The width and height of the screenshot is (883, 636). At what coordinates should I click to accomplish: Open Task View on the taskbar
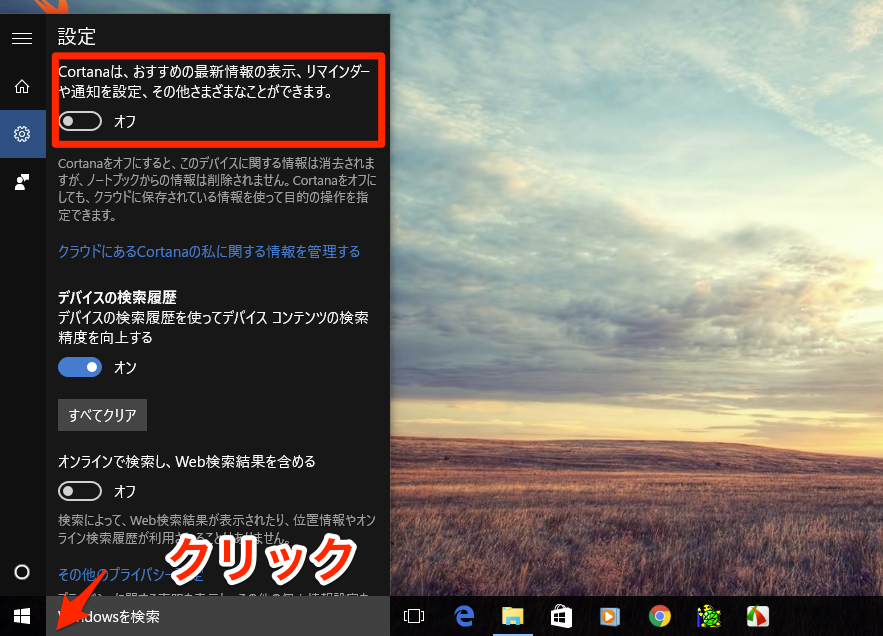[x=414, y=616]
